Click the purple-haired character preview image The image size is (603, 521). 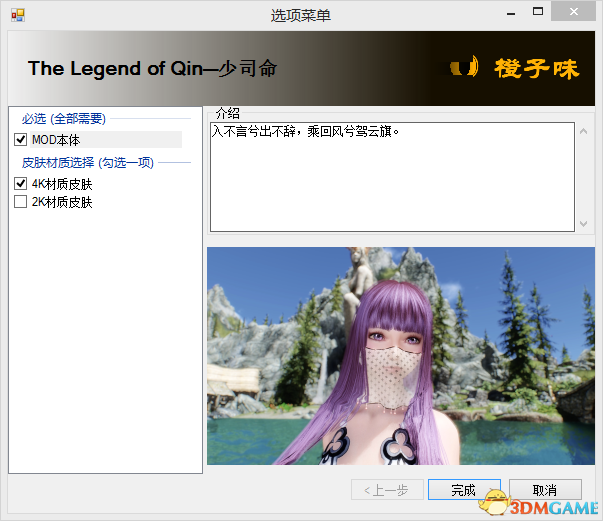coord(401,356)
